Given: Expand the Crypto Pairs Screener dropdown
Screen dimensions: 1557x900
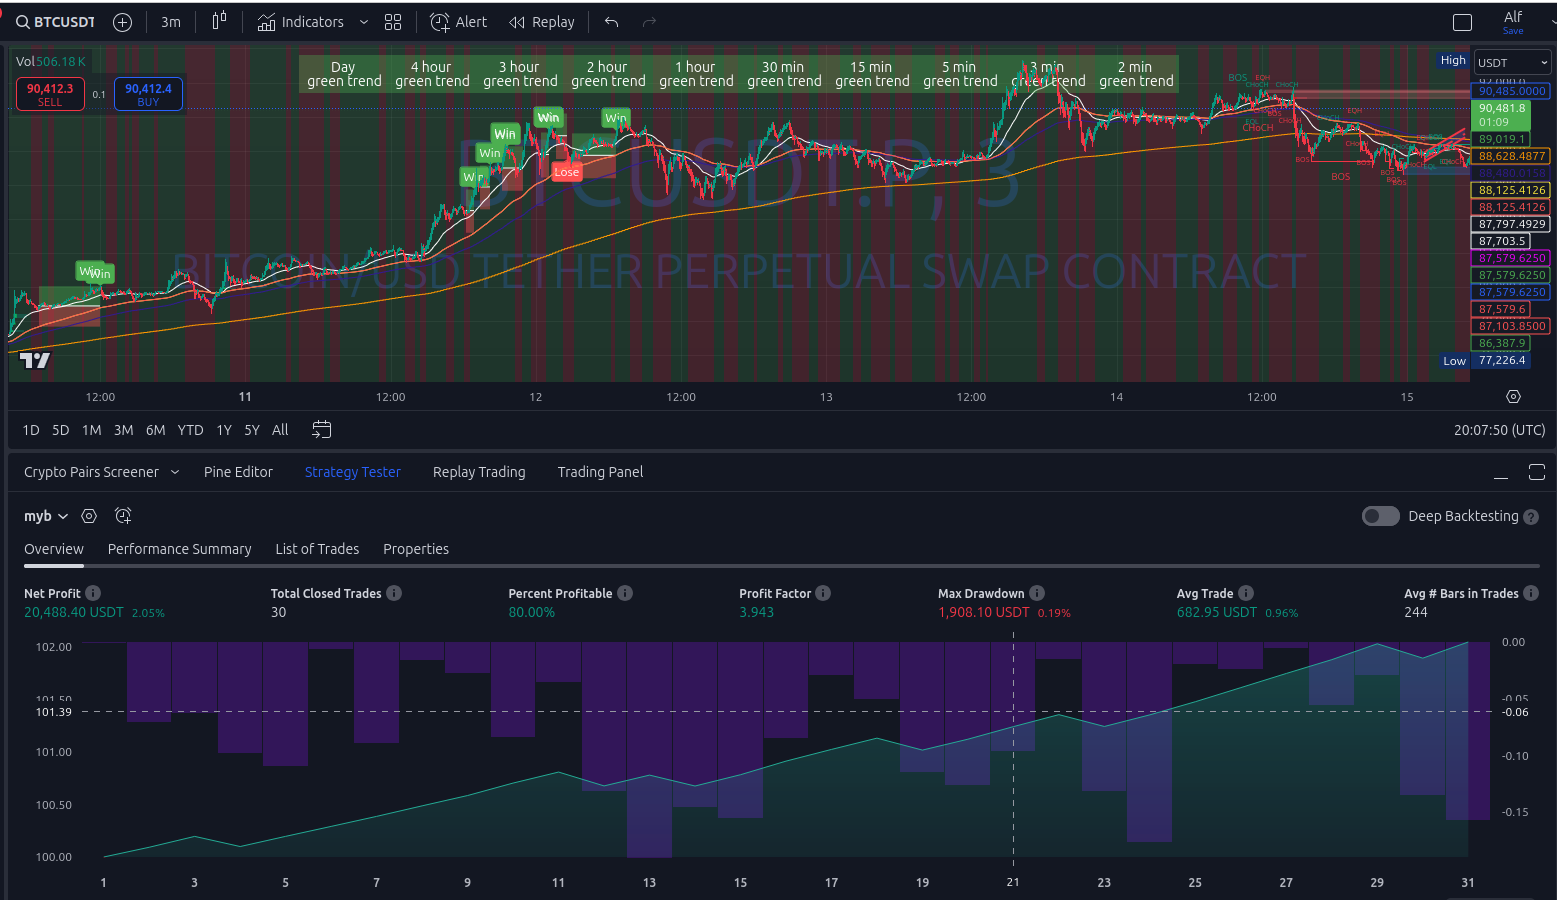Looking at the screenshot, I should [175, 472].
